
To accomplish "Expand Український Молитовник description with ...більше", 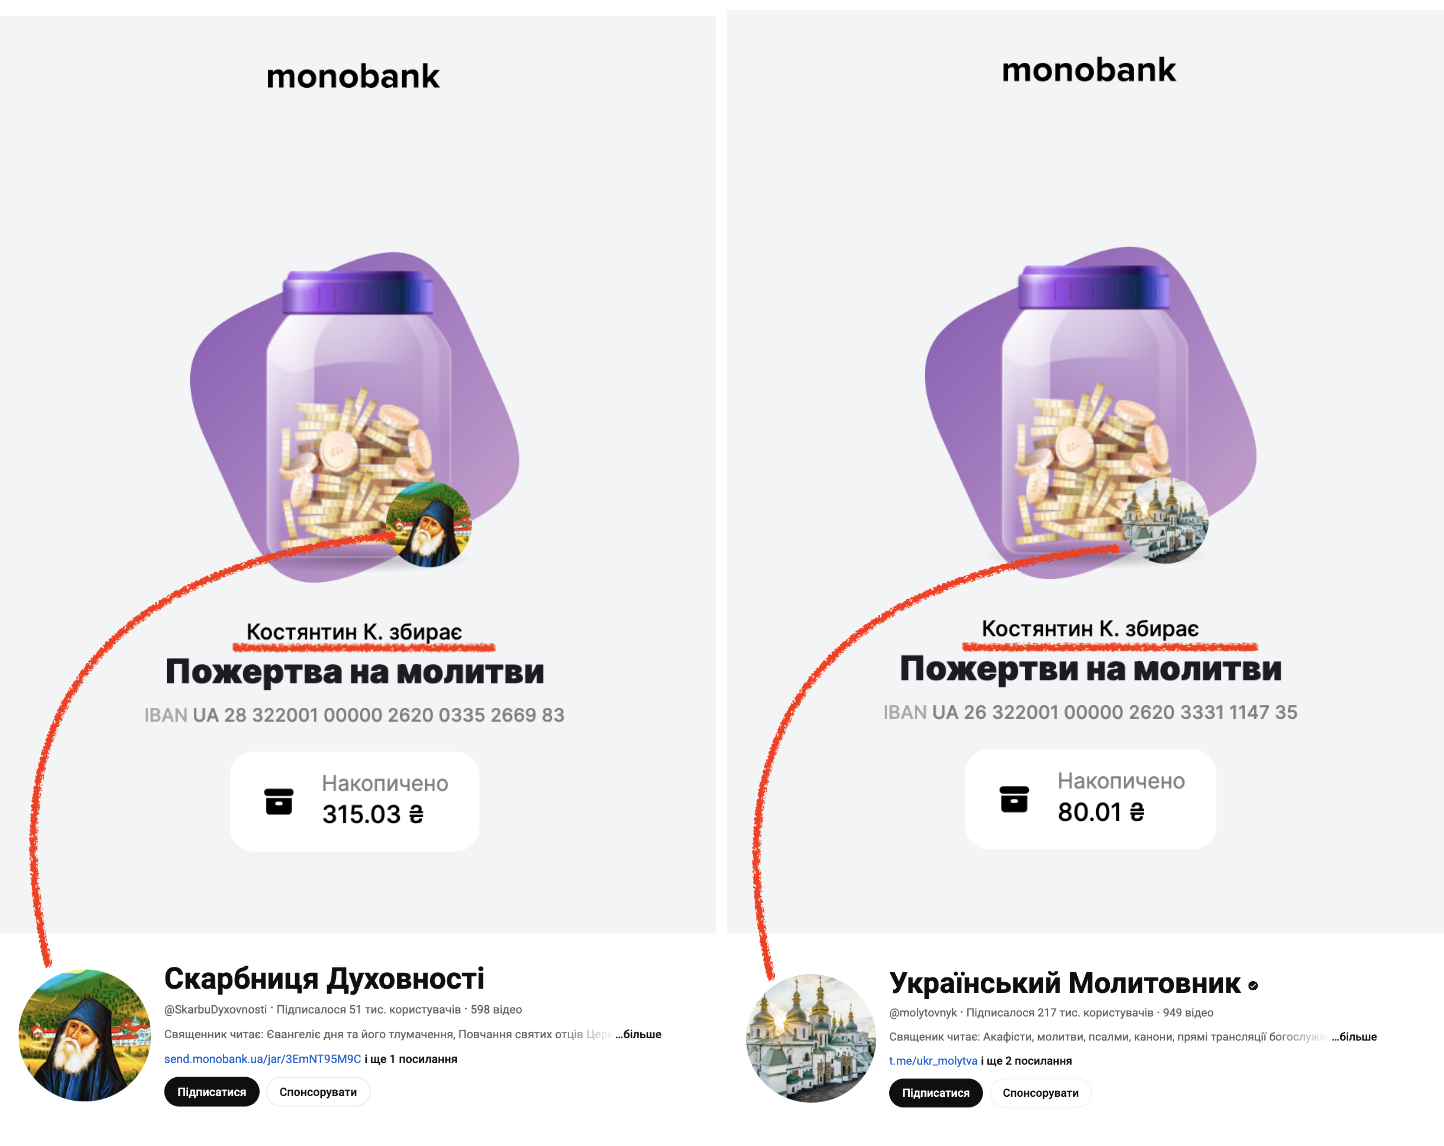I will pos(1354,1037).
